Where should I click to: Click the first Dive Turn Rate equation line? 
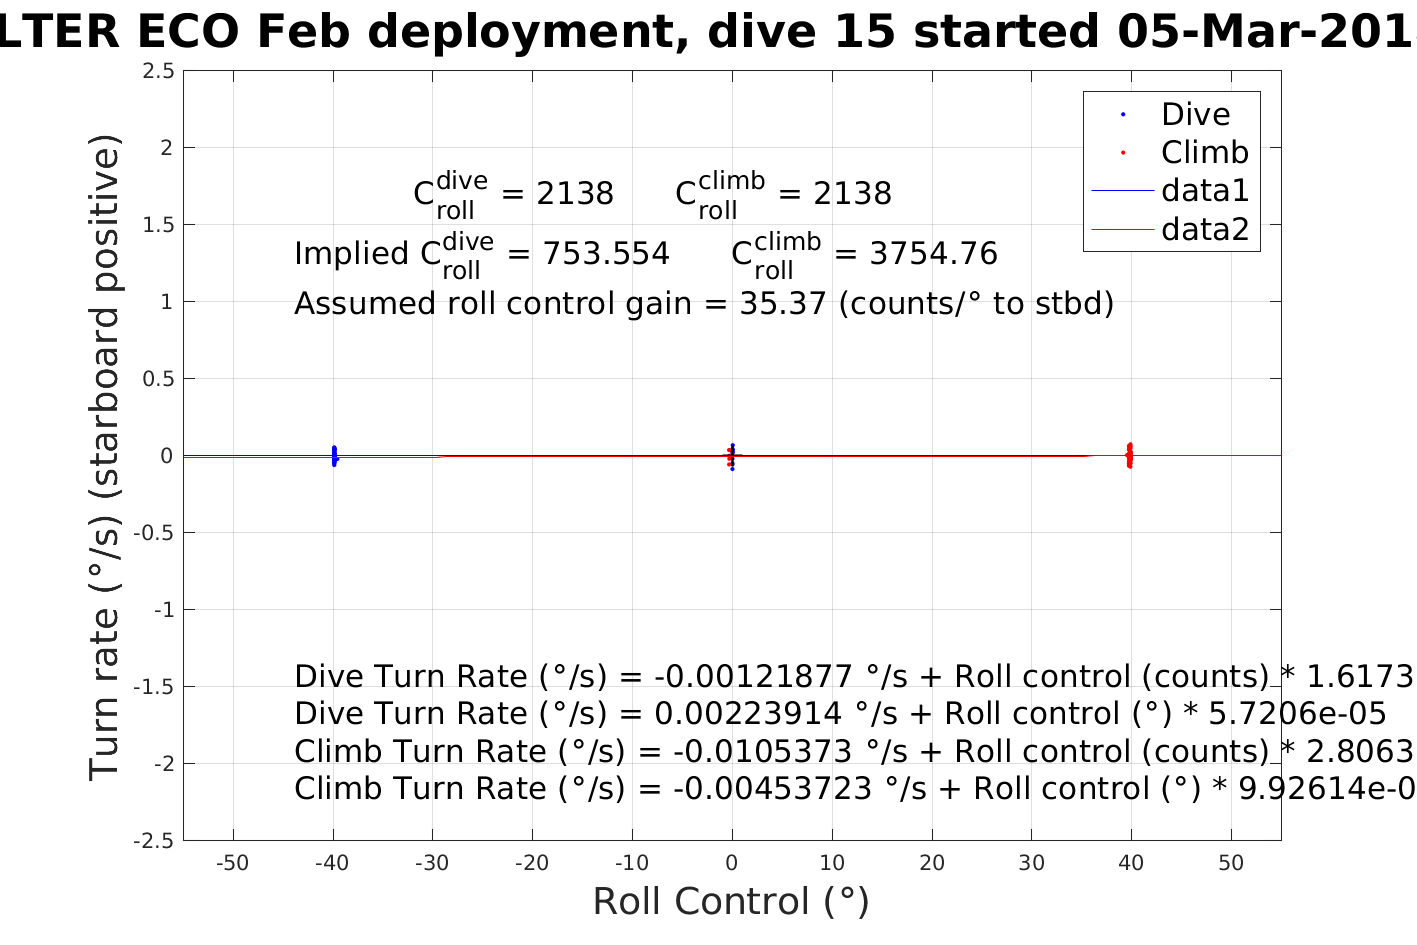point(852,677)
